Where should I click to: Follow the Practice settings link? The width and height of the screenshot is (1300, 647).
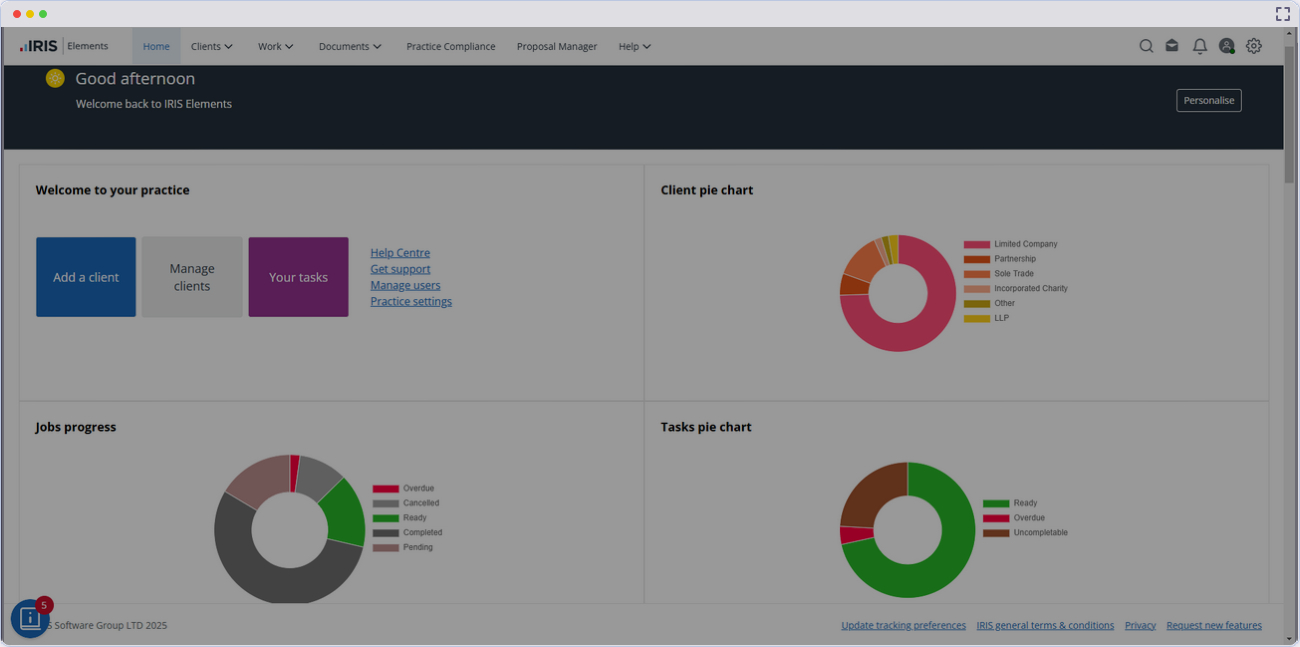411,301
